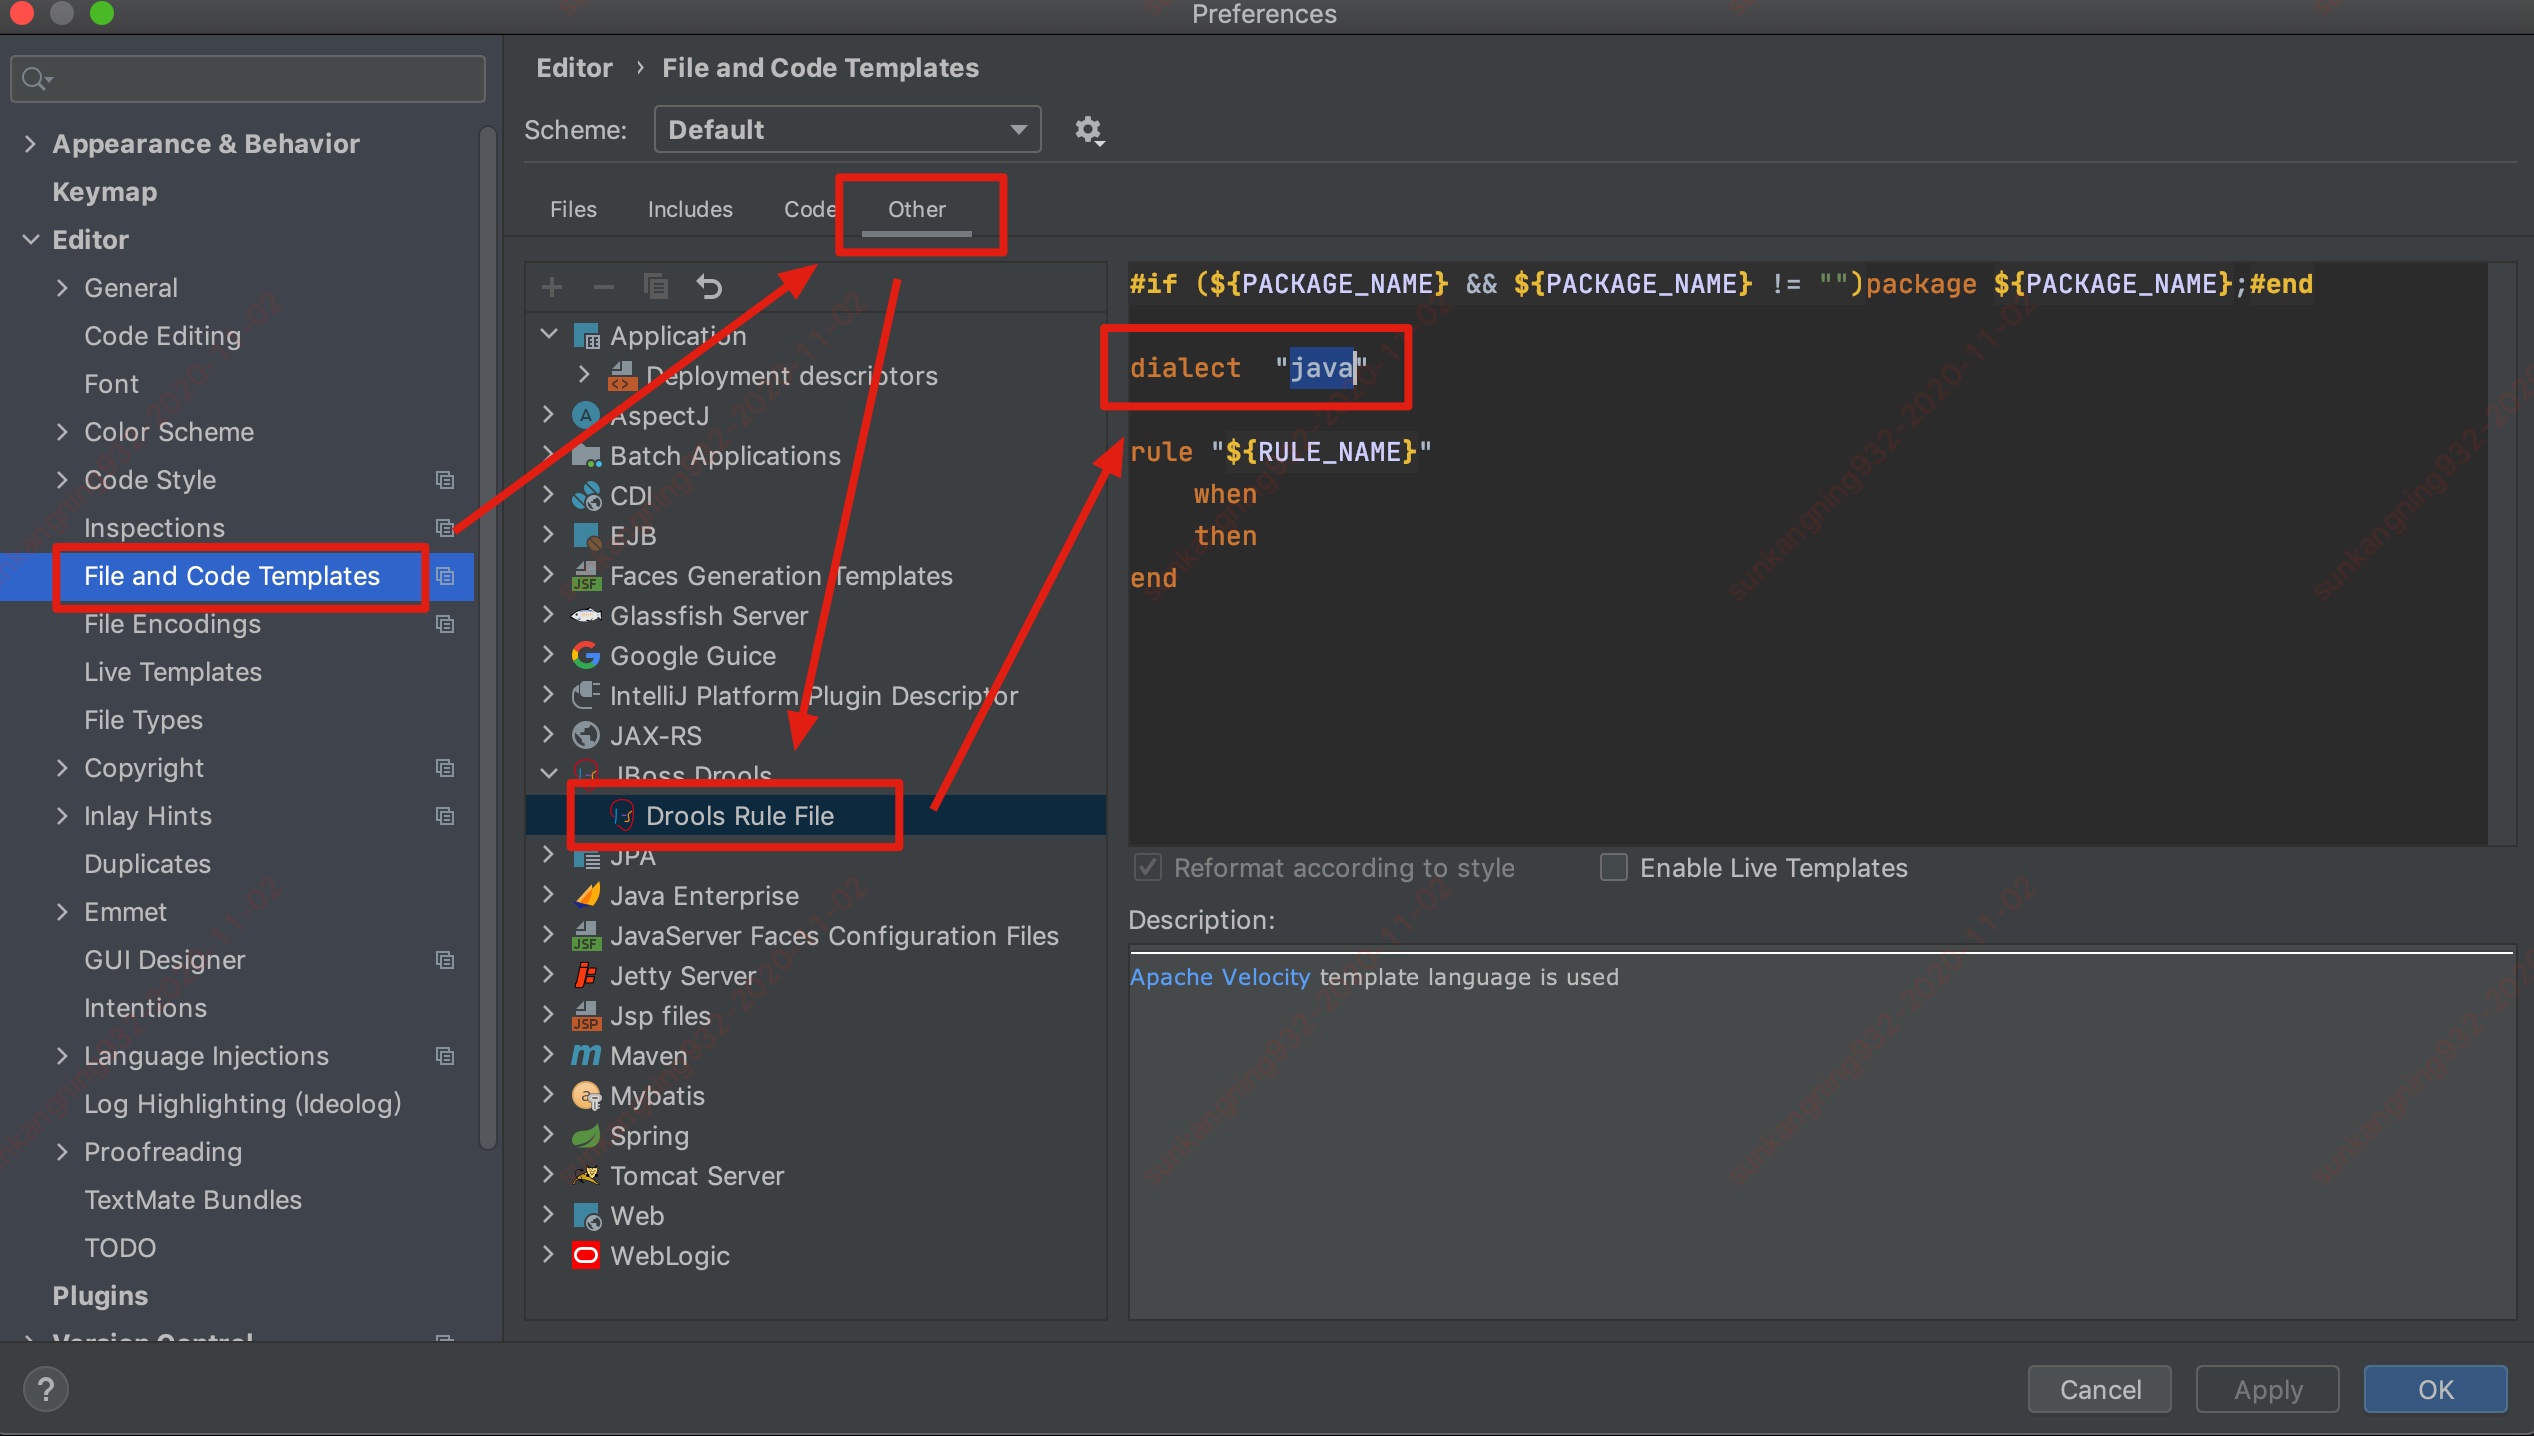The height and width of the screenshot is (1436, 2534).
Task: Click the reset to default template icon
Action: pyautogui.click(x=709, y=287)
